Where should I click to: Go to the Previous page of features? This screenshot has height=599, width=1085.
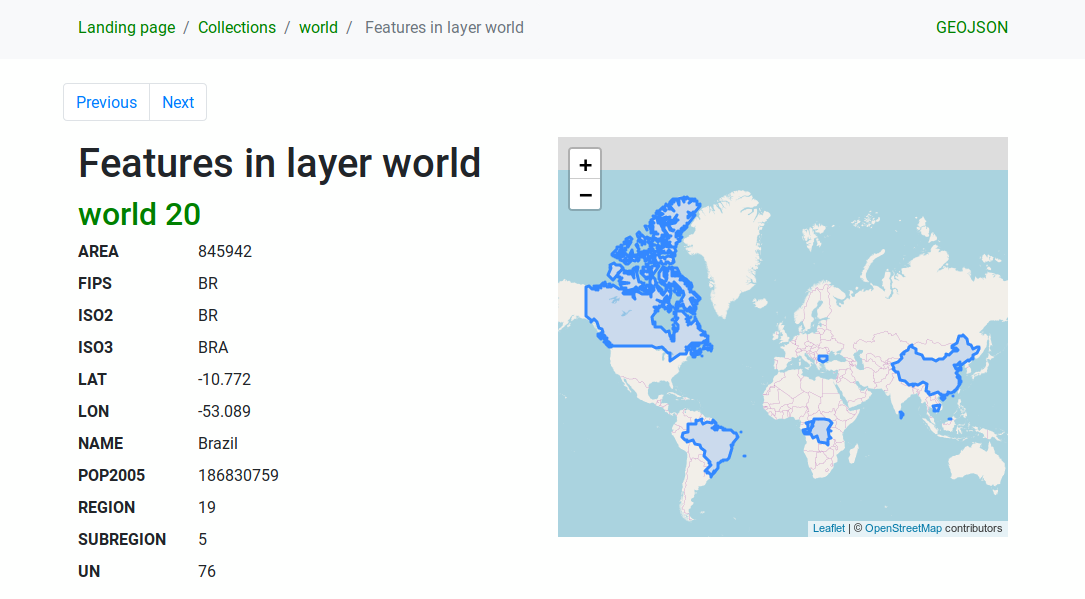click(x=106, y=102)
